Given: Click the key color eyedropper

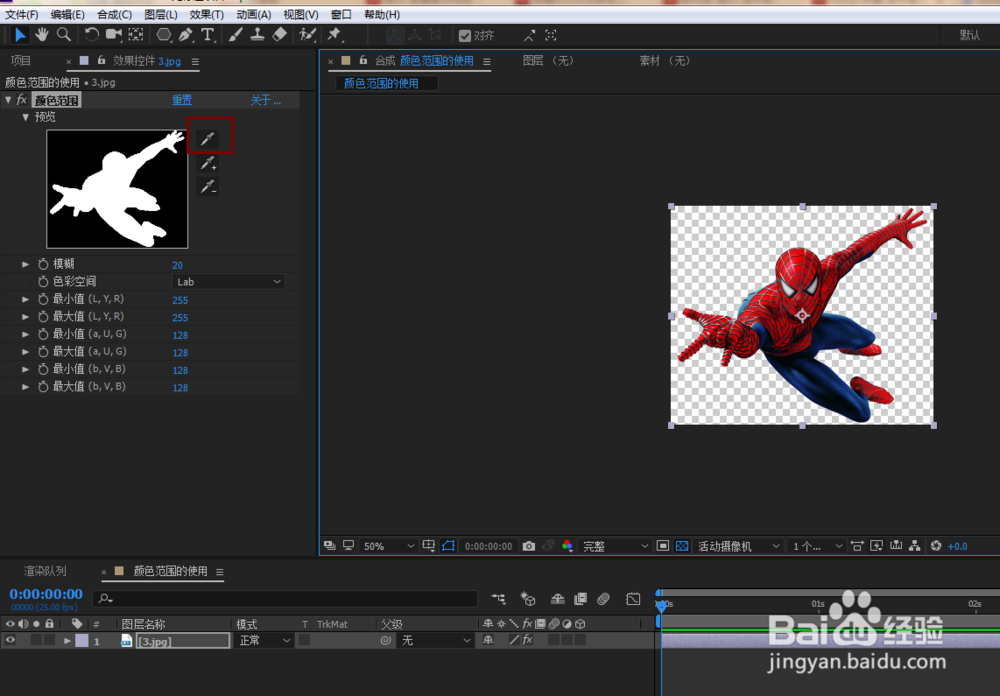Looking at the screenshot, I should pyautogui.click(x=208, y=139).
